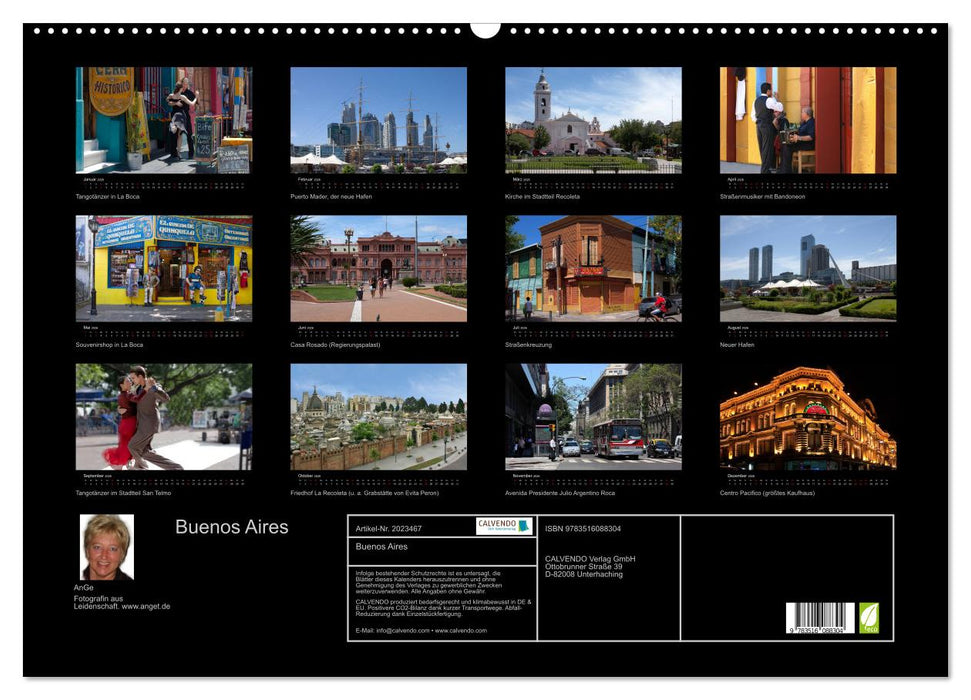This screenshot has width=971, height=700.
Task: Click the blue CALVENDO bookmark symbol
Action: [523, 527]
